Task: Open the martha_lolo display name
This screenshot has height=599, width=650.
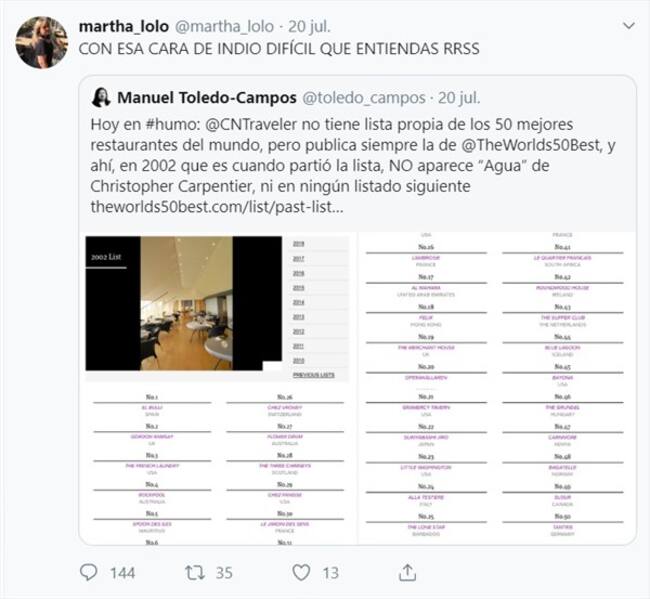Action: coord(123,25)
